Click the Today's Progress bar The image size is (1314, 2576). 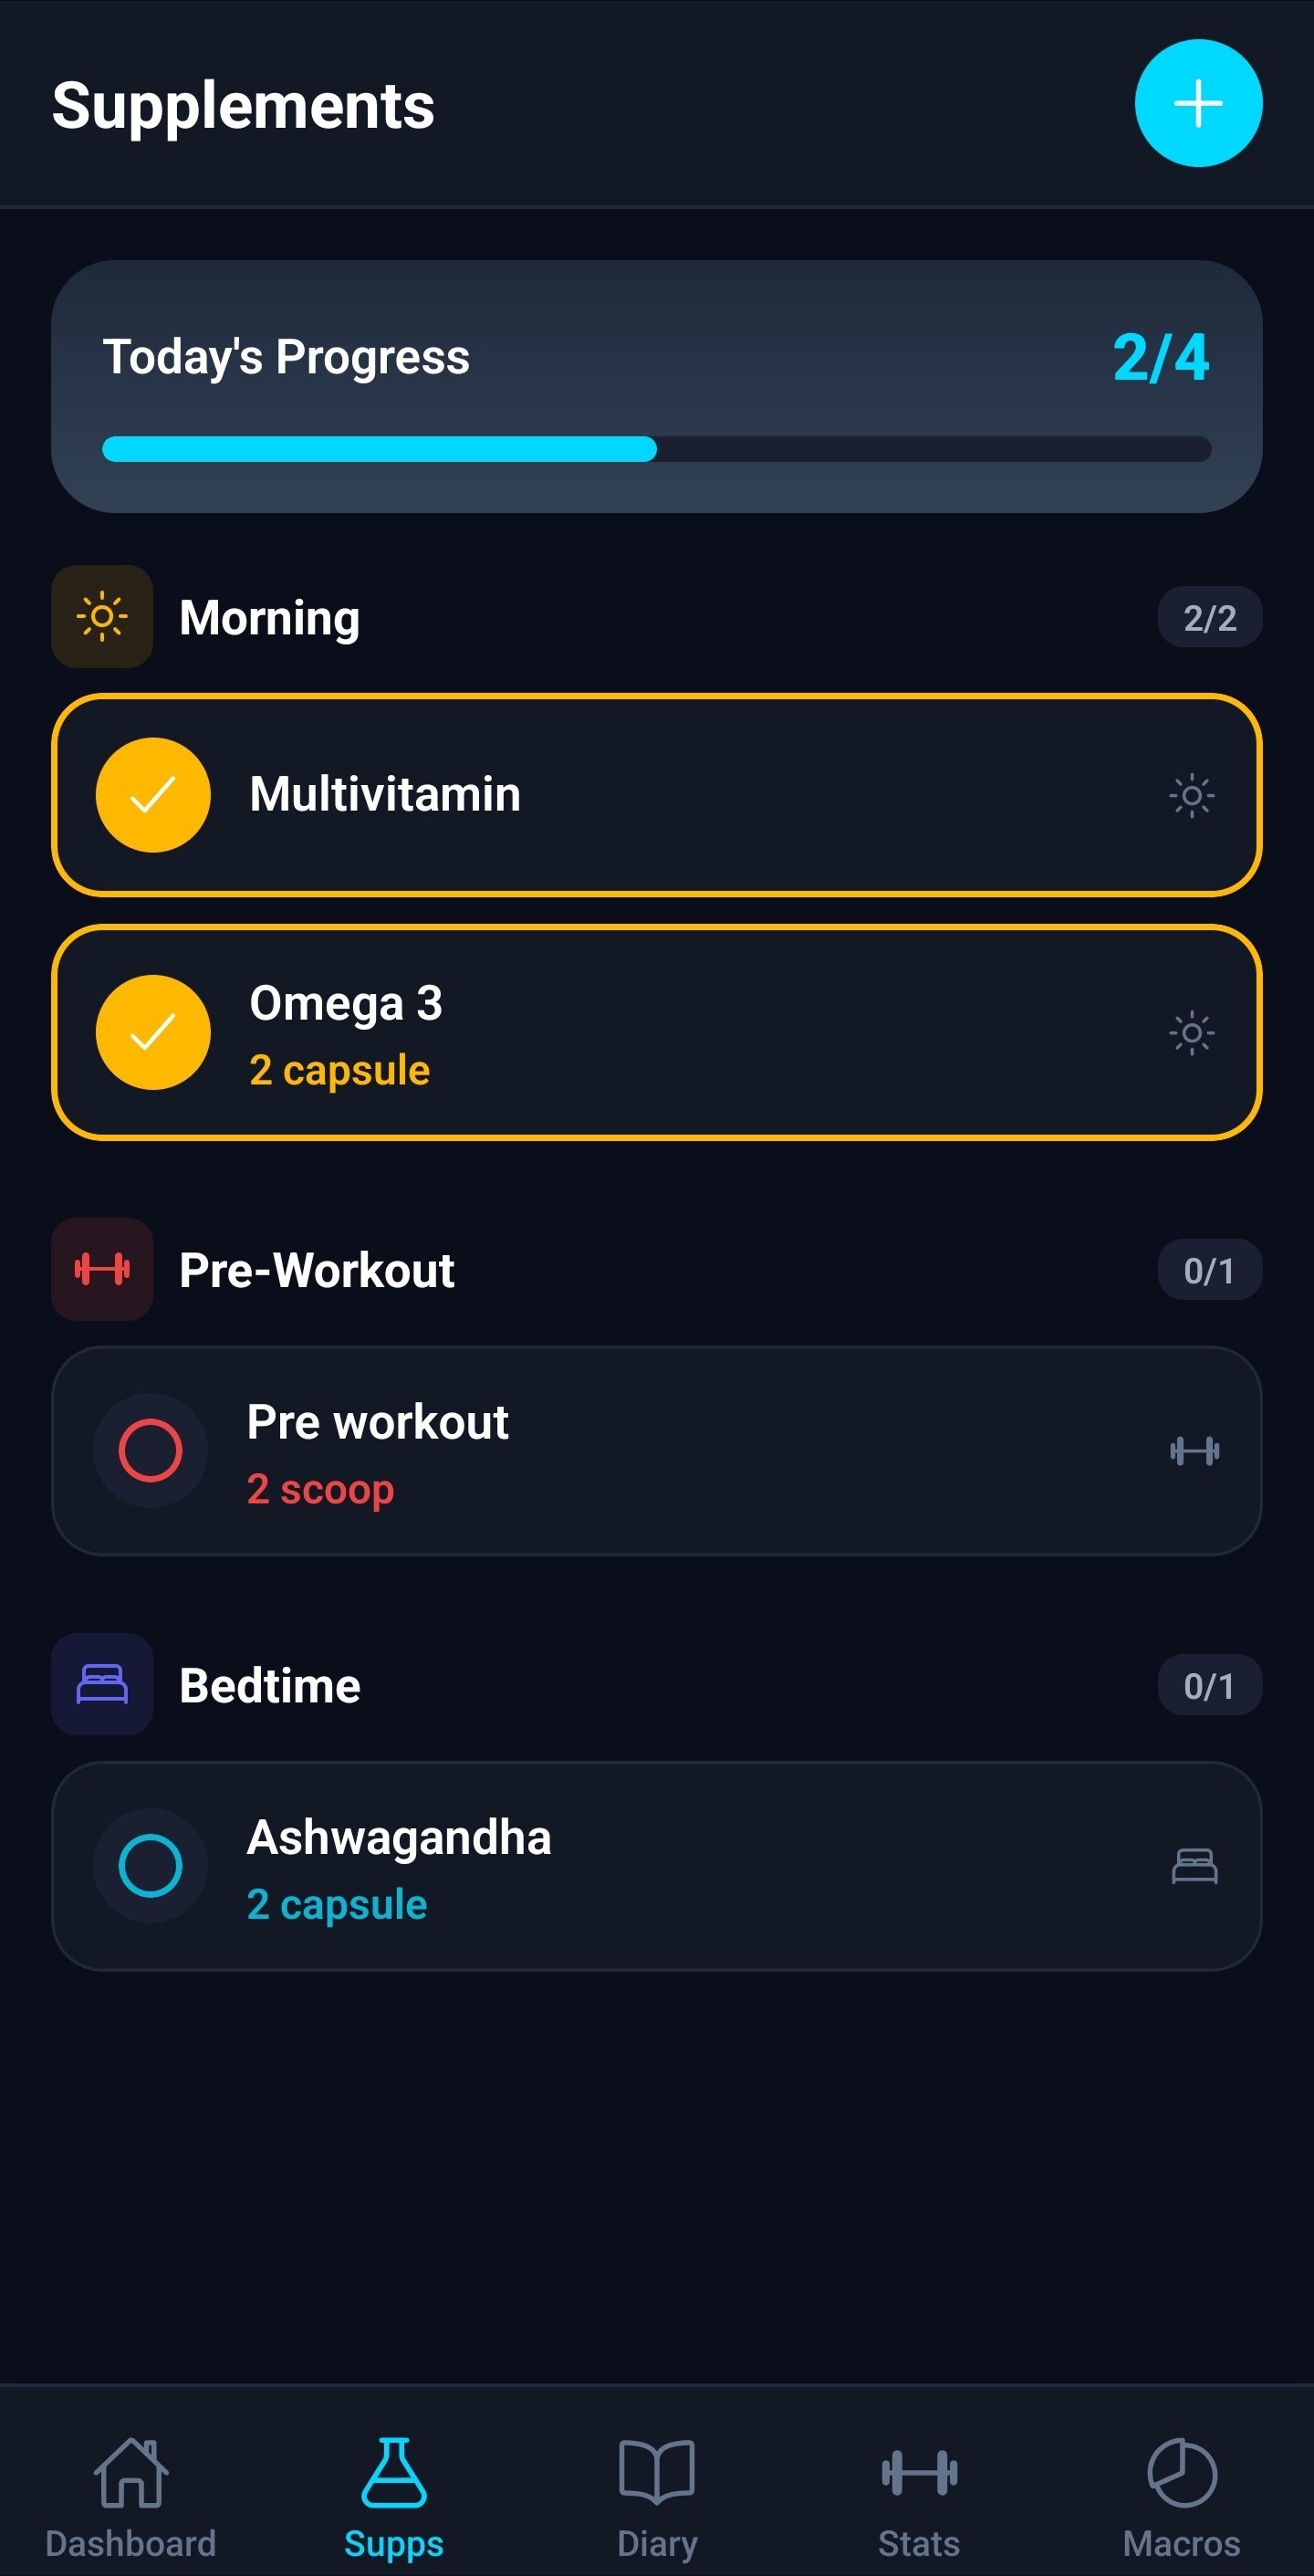656,449
